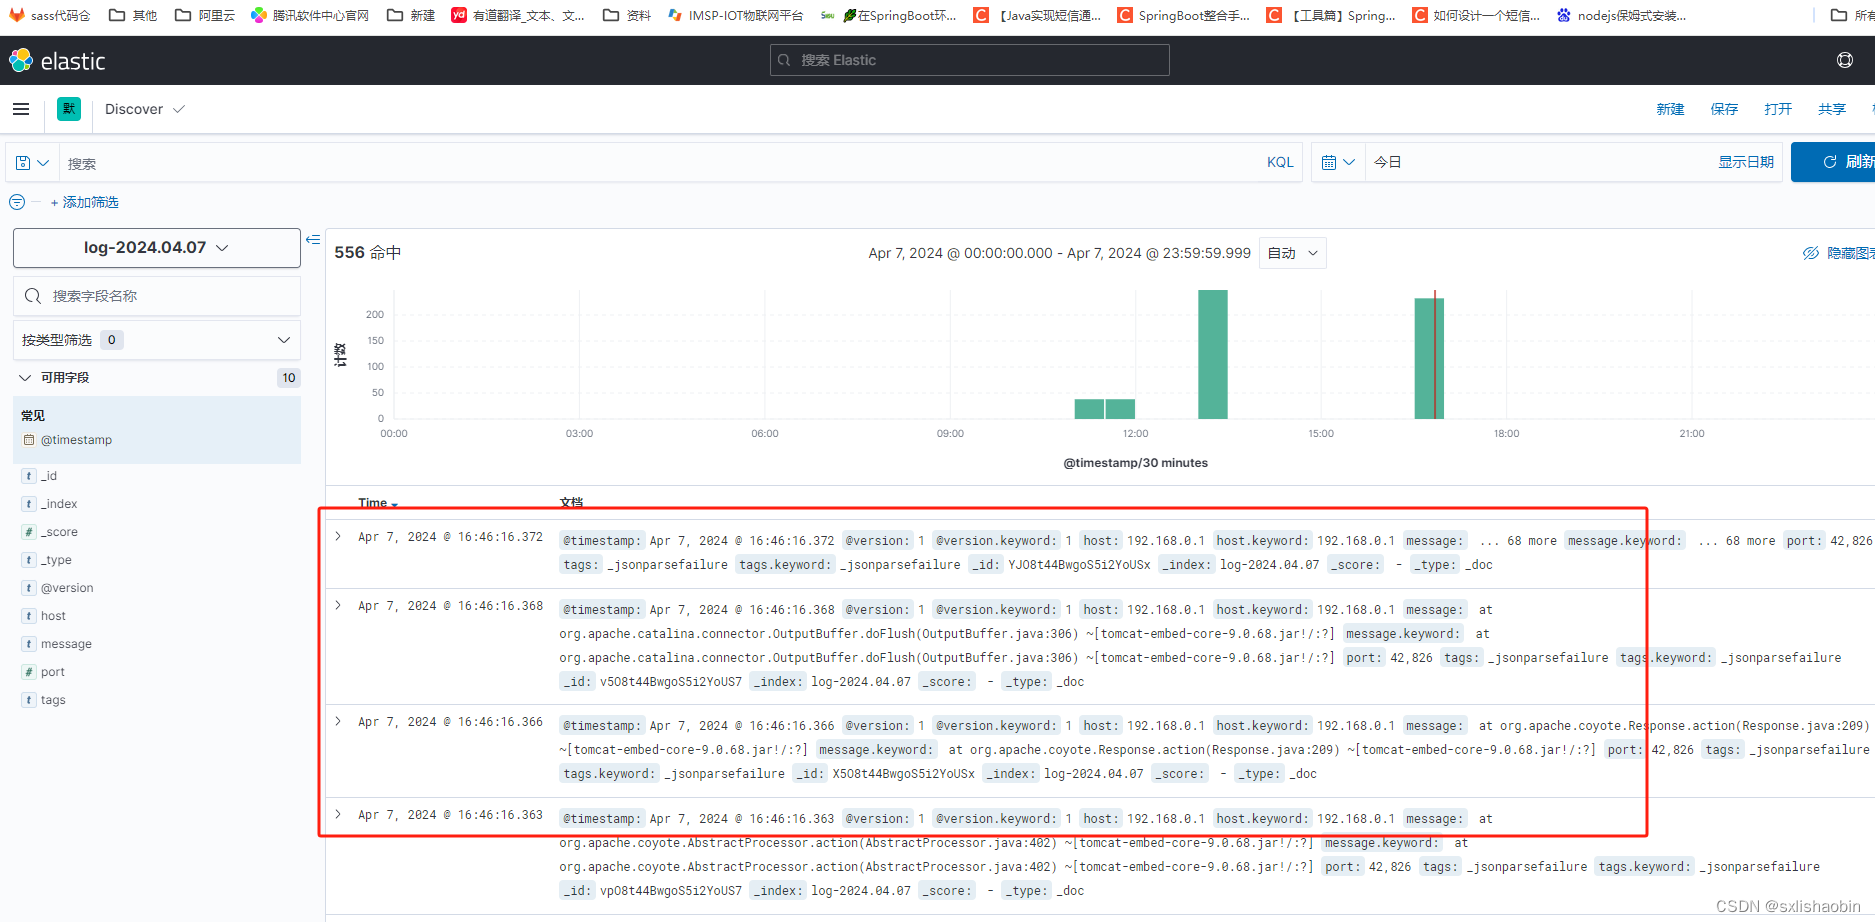This screenshot has height=922, width=1875.
Task: Open the log-2024.04.07 index pattern selector
Action: coord(157,248)
